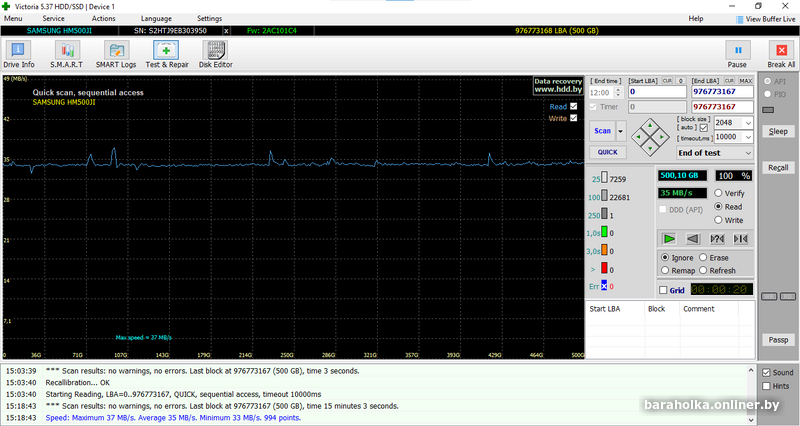Viewport: 800px width, 426px height.
Task: Open the timeout 10000 dropdown
Action: [748, 137]
